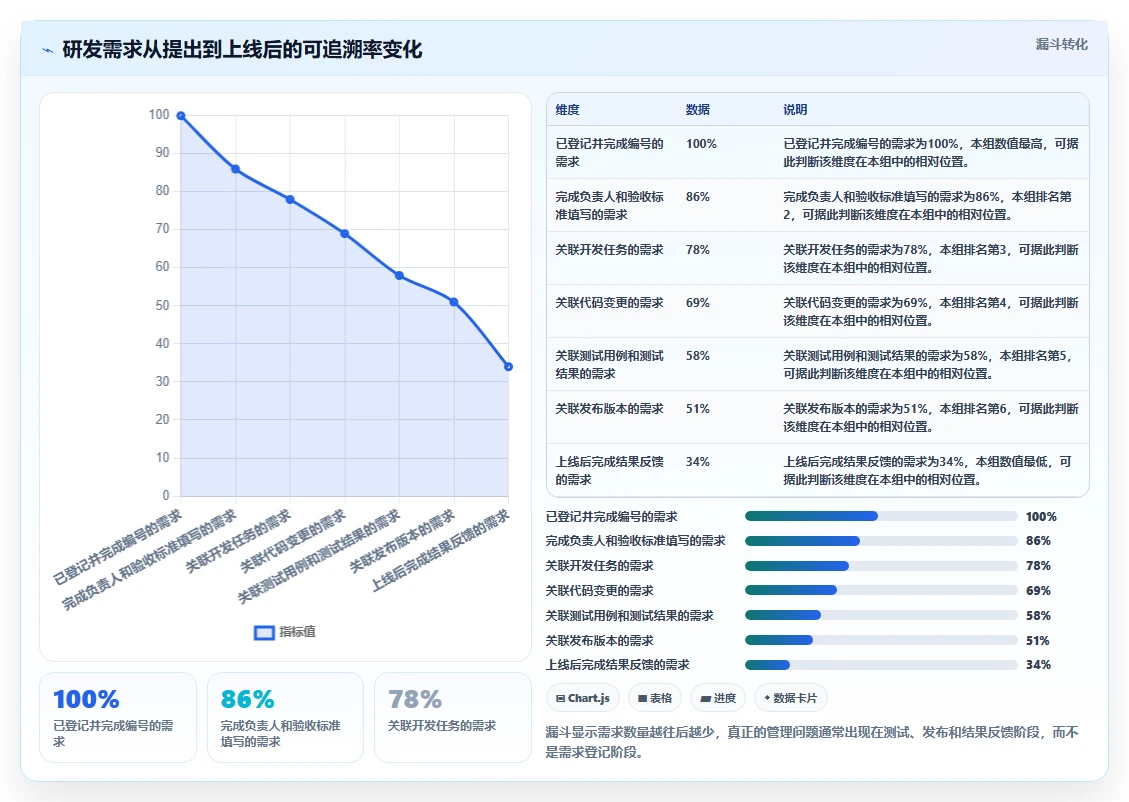Select the 表格 chip
1129x802 pixels.
[655, 698]
